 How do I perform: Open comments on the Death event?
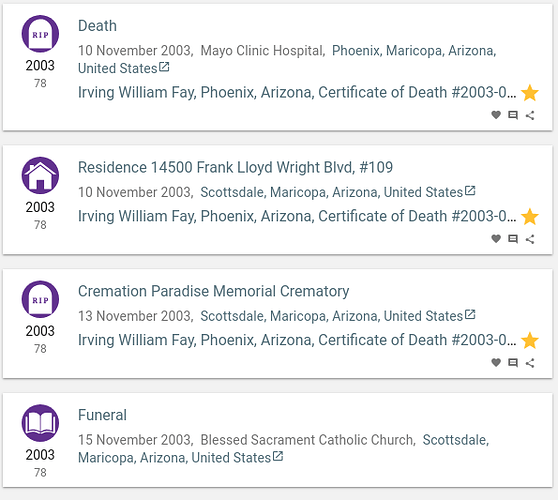[513, 115]
